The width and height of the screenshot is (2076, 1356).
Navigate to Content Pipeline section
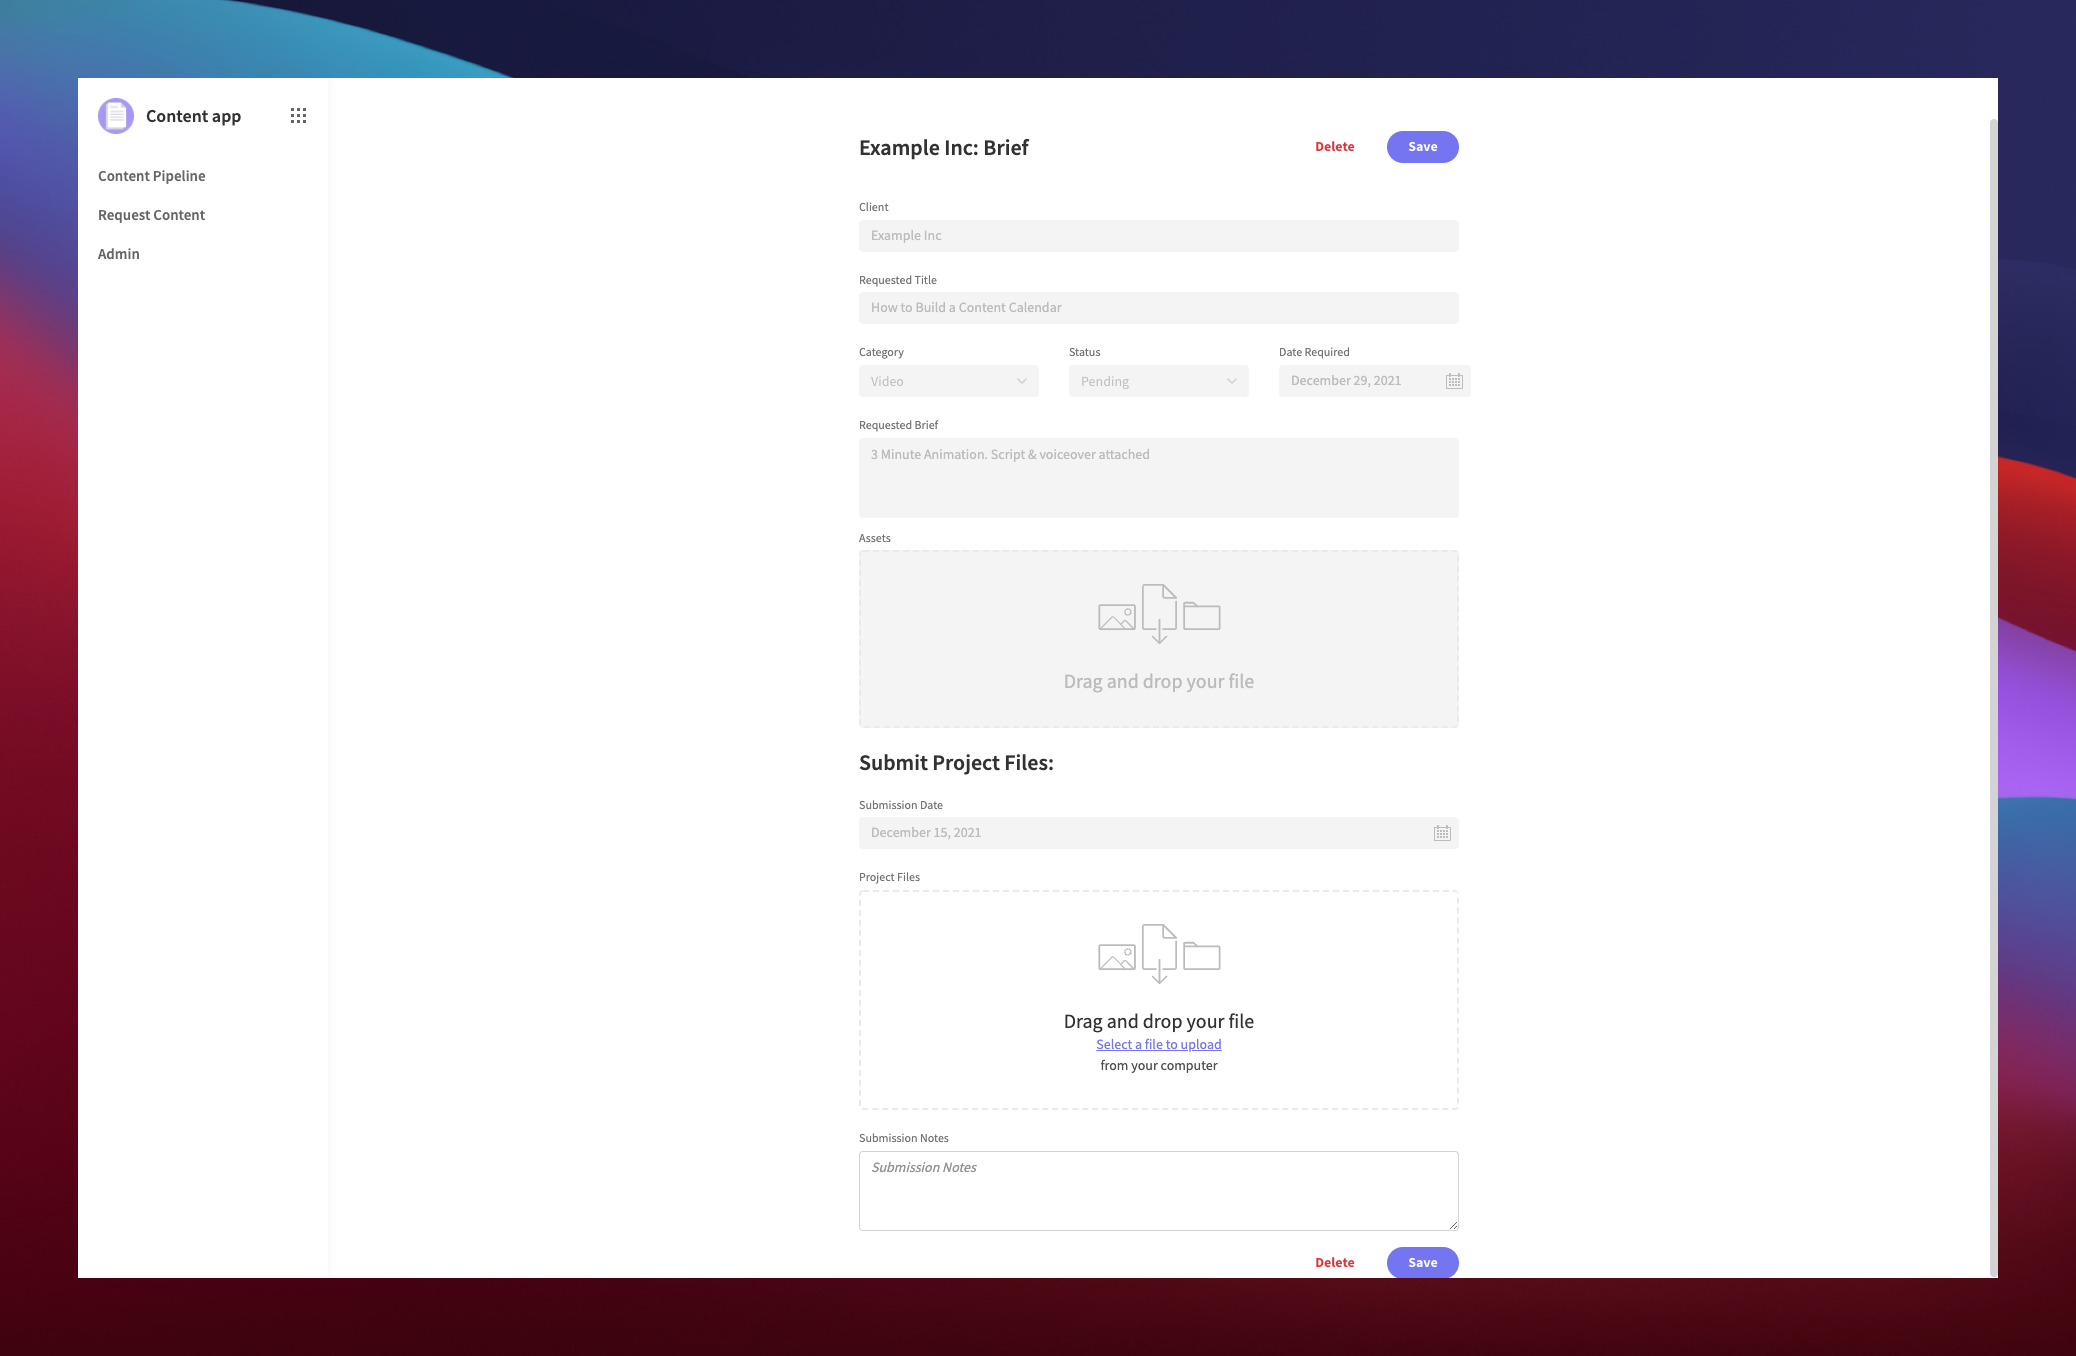click(153, 174)
